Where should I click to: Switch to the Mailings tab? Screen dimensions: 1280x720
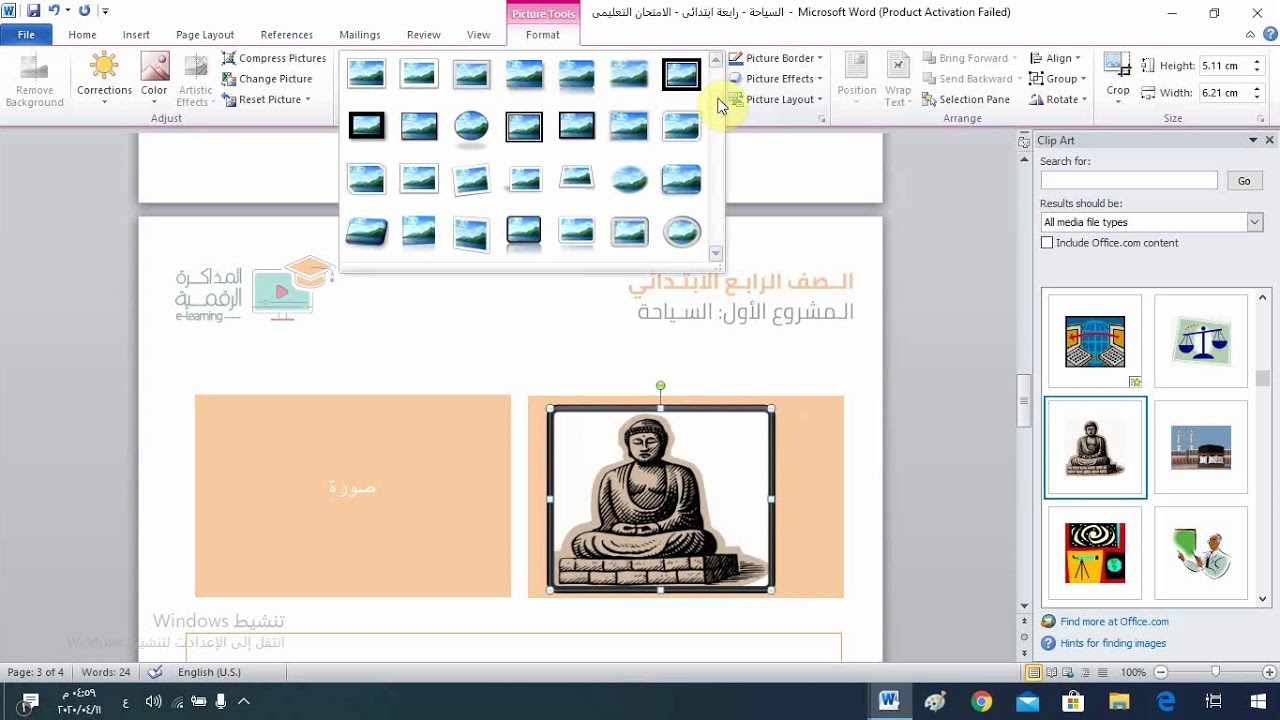360,35
